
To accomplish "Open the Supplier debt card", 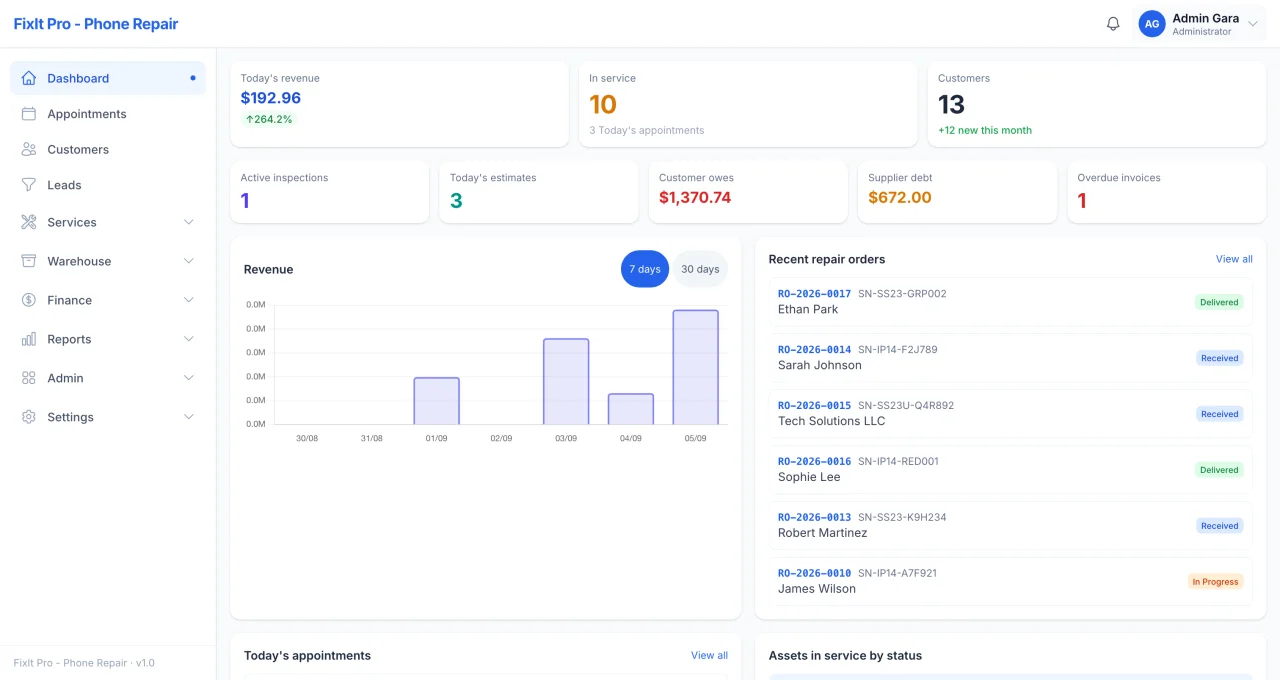I will [x=957, y=192].
